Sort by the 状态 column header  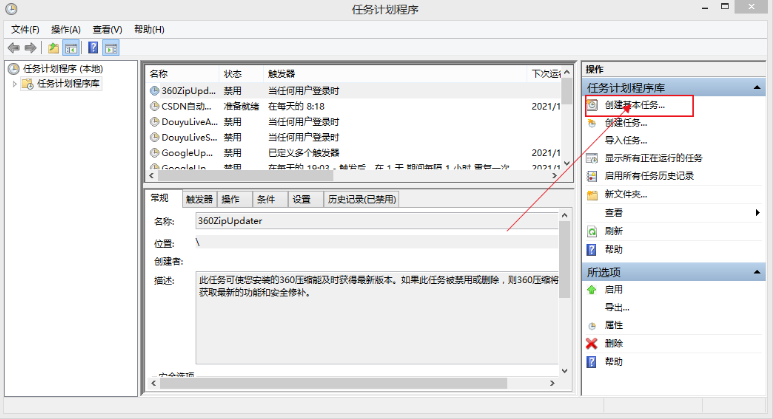click(241, 74)
